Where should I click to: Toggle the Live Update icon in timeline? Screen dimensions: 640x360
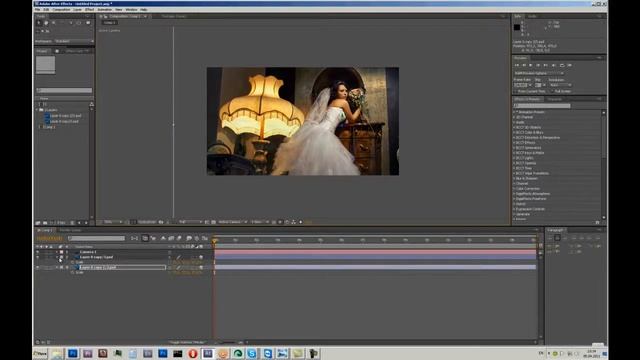145,238
